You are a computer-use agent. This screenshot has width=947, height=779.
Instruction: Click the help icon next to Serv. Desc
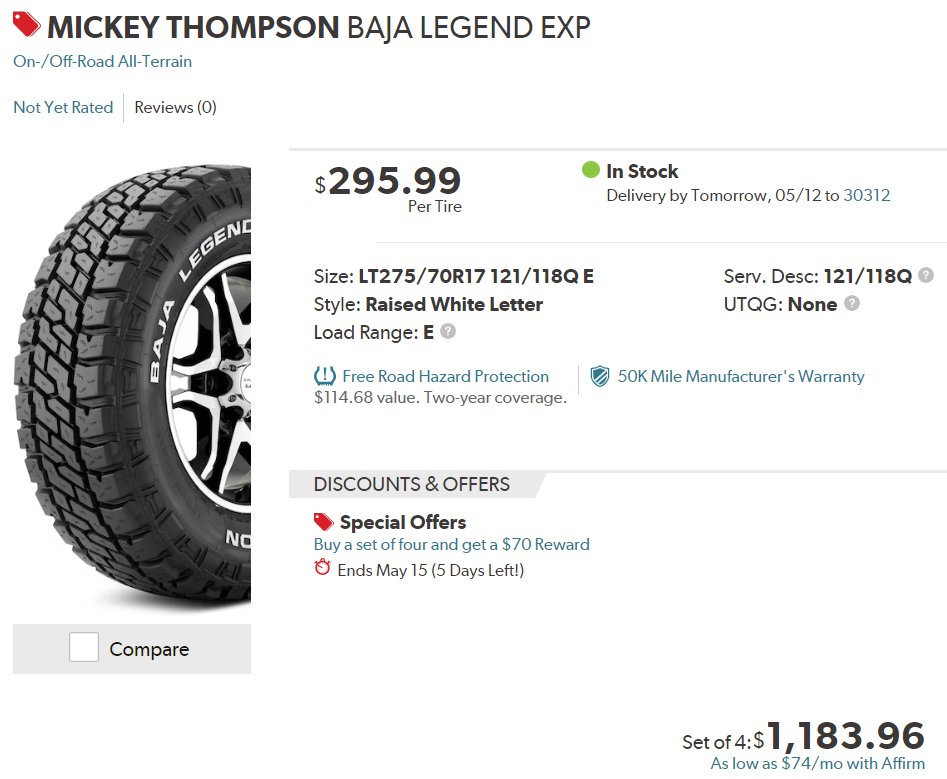point(925,275)
